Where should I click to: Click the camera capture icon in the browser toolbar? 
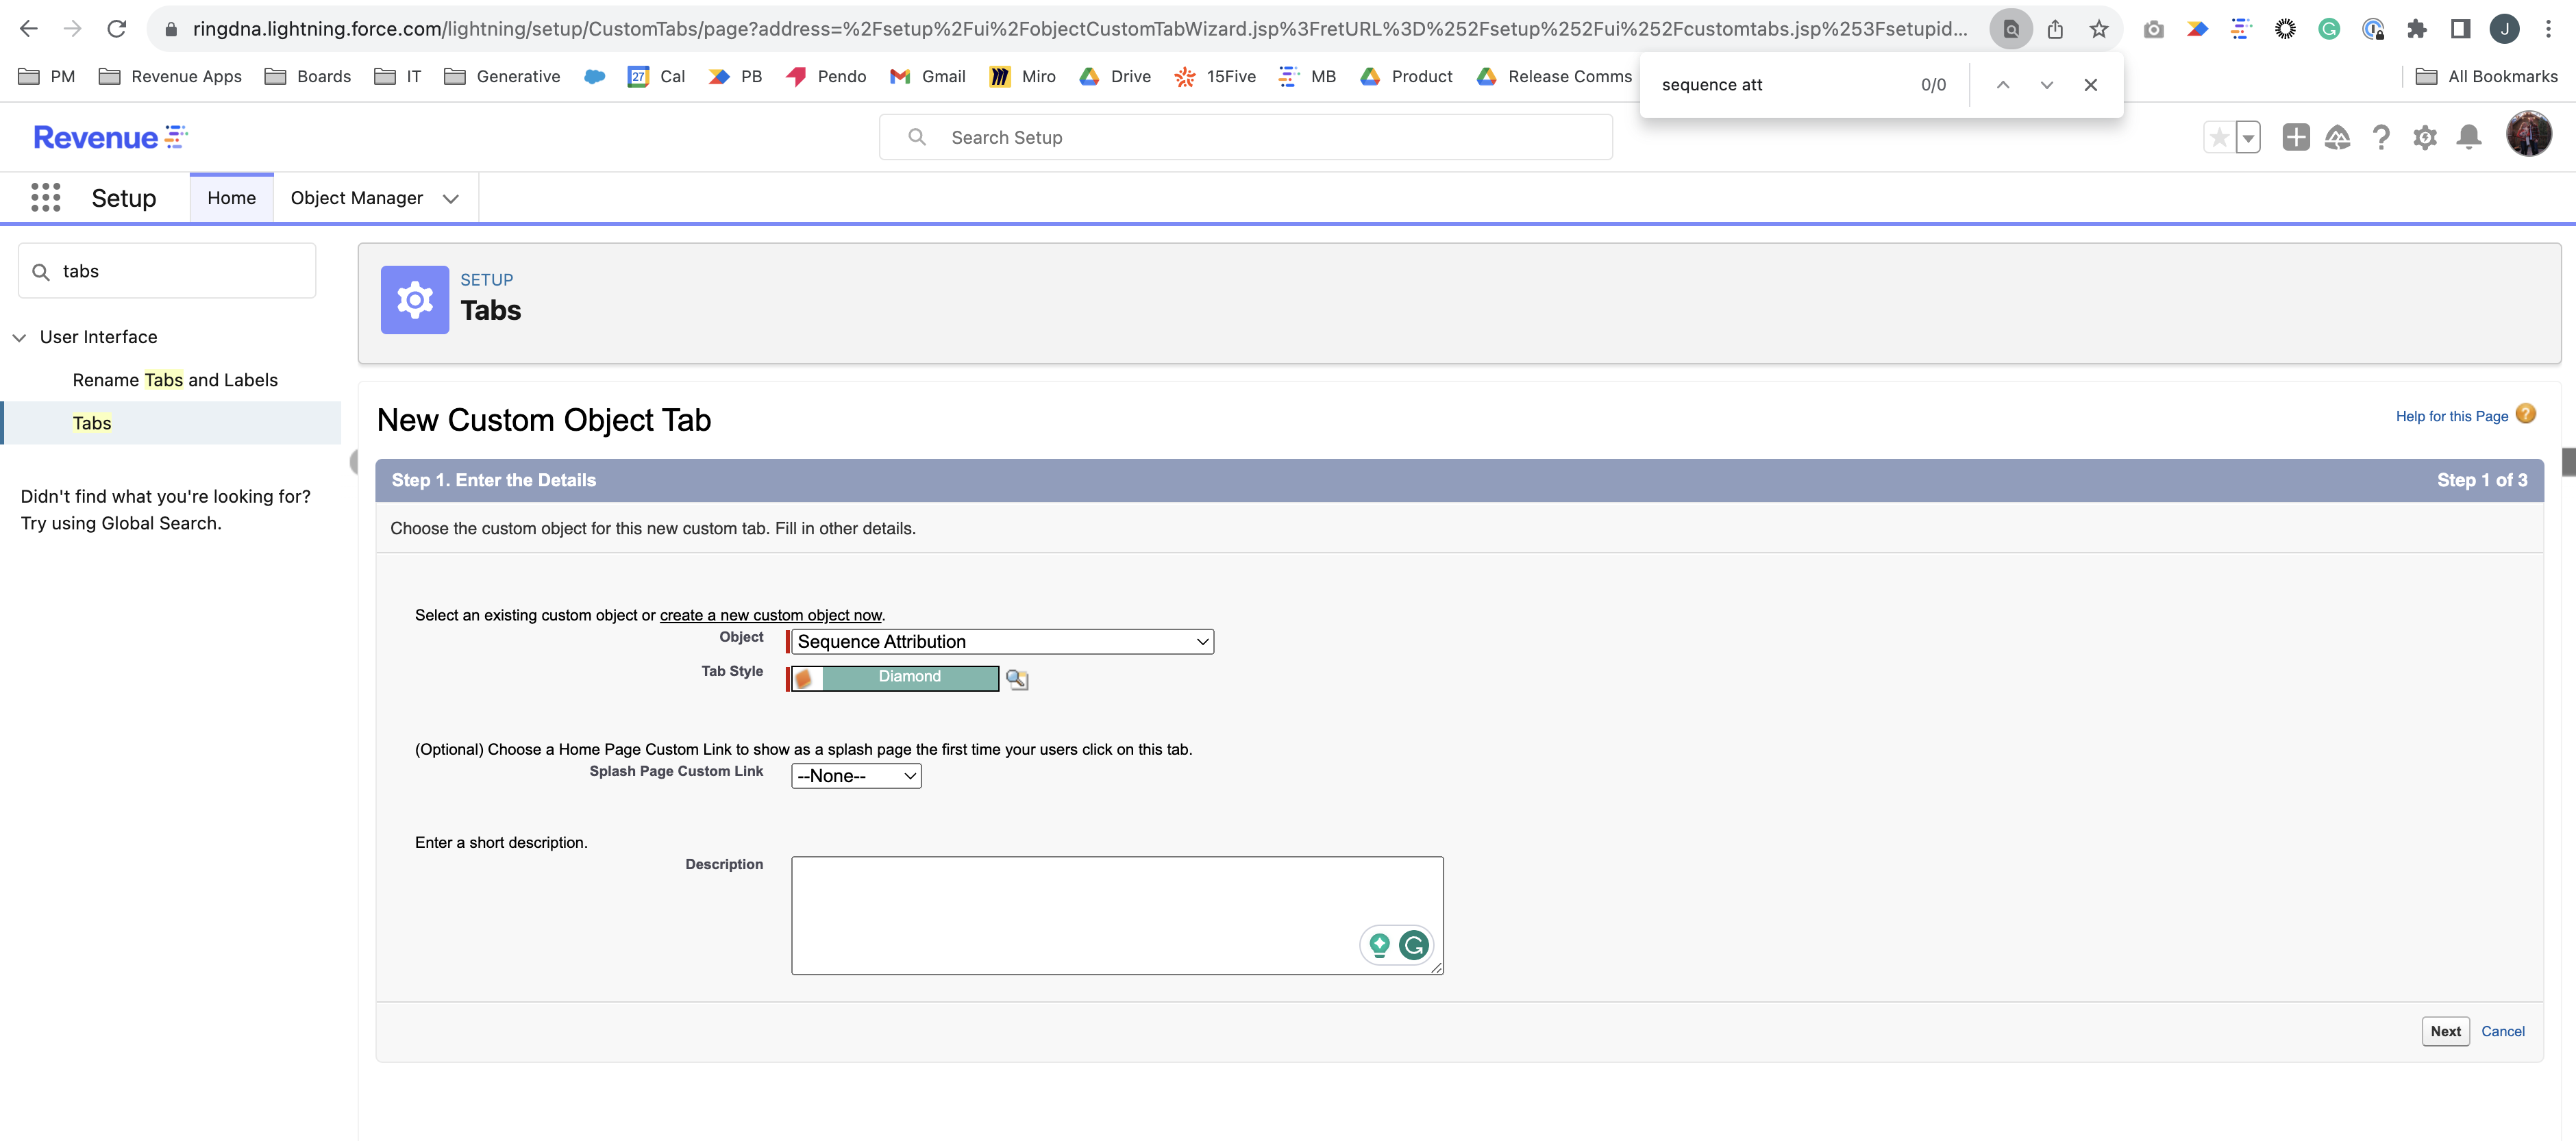tap(2153, 28)
